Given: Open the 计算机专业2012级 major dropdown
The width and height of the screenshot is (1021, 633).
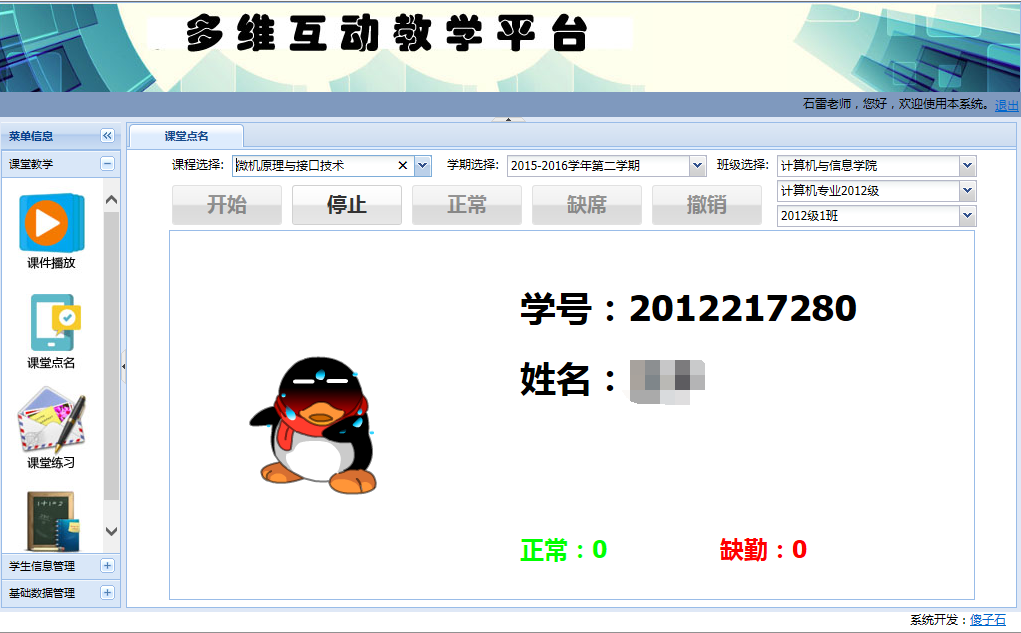Looking at the screenshot, I should 968,190.
